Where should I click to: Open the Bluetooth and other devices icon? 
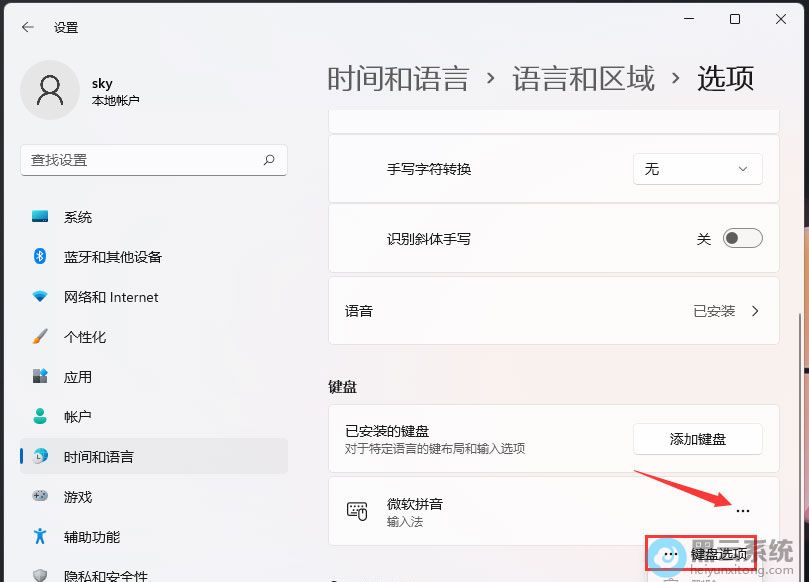click(40, 257)
